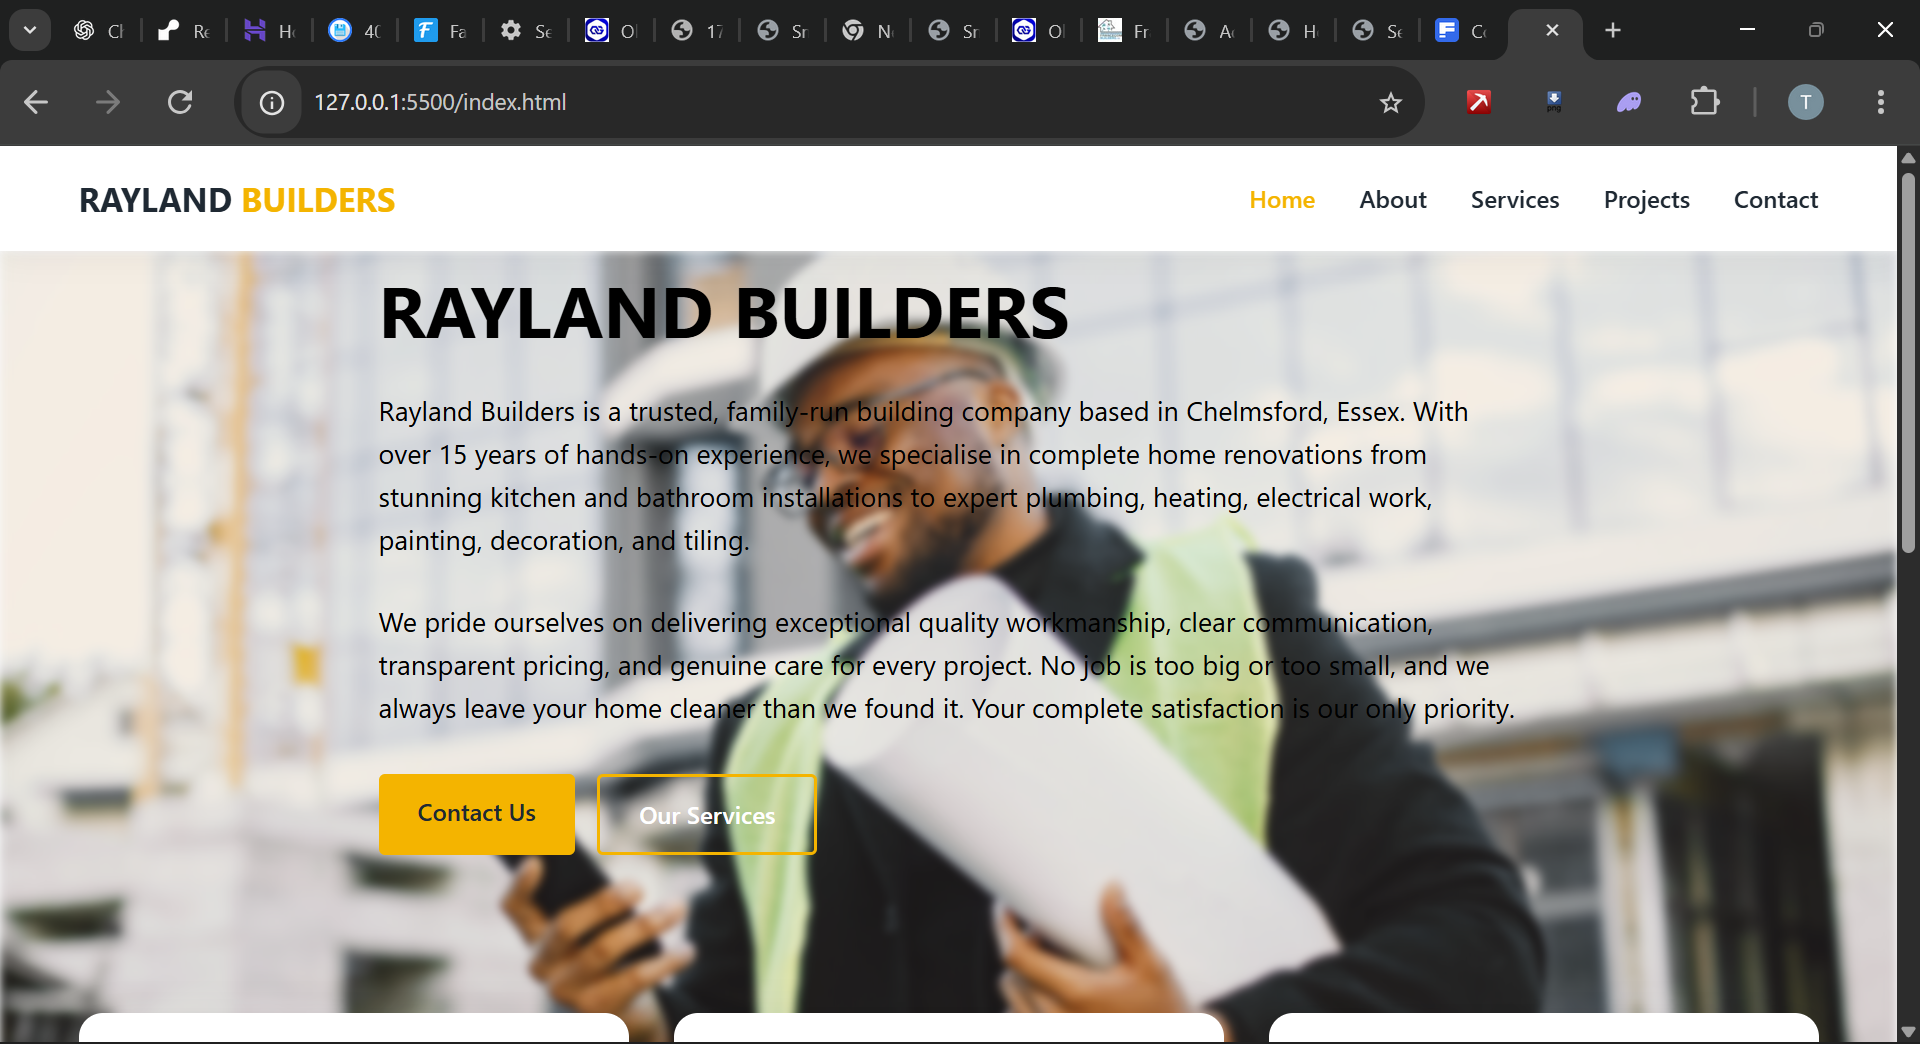1920x1044 pixels.
Task: Click the page vertical scrollbar thumb
Action: [x=1908, y=362]
